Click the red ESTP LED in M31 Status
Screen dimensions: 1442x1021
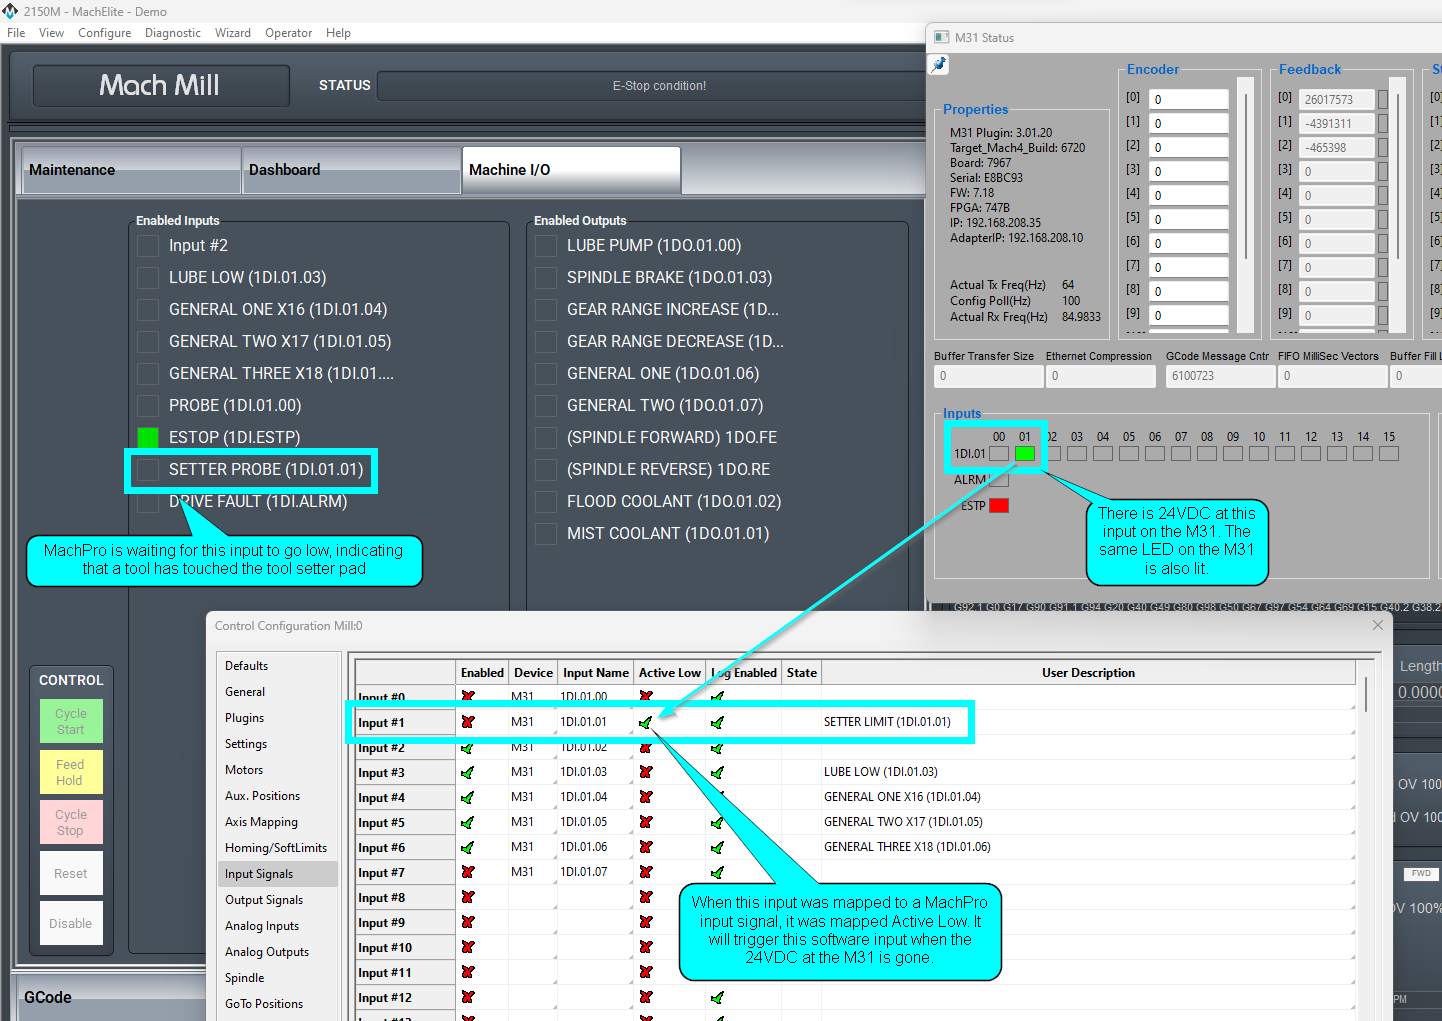(x=999, y=506)
